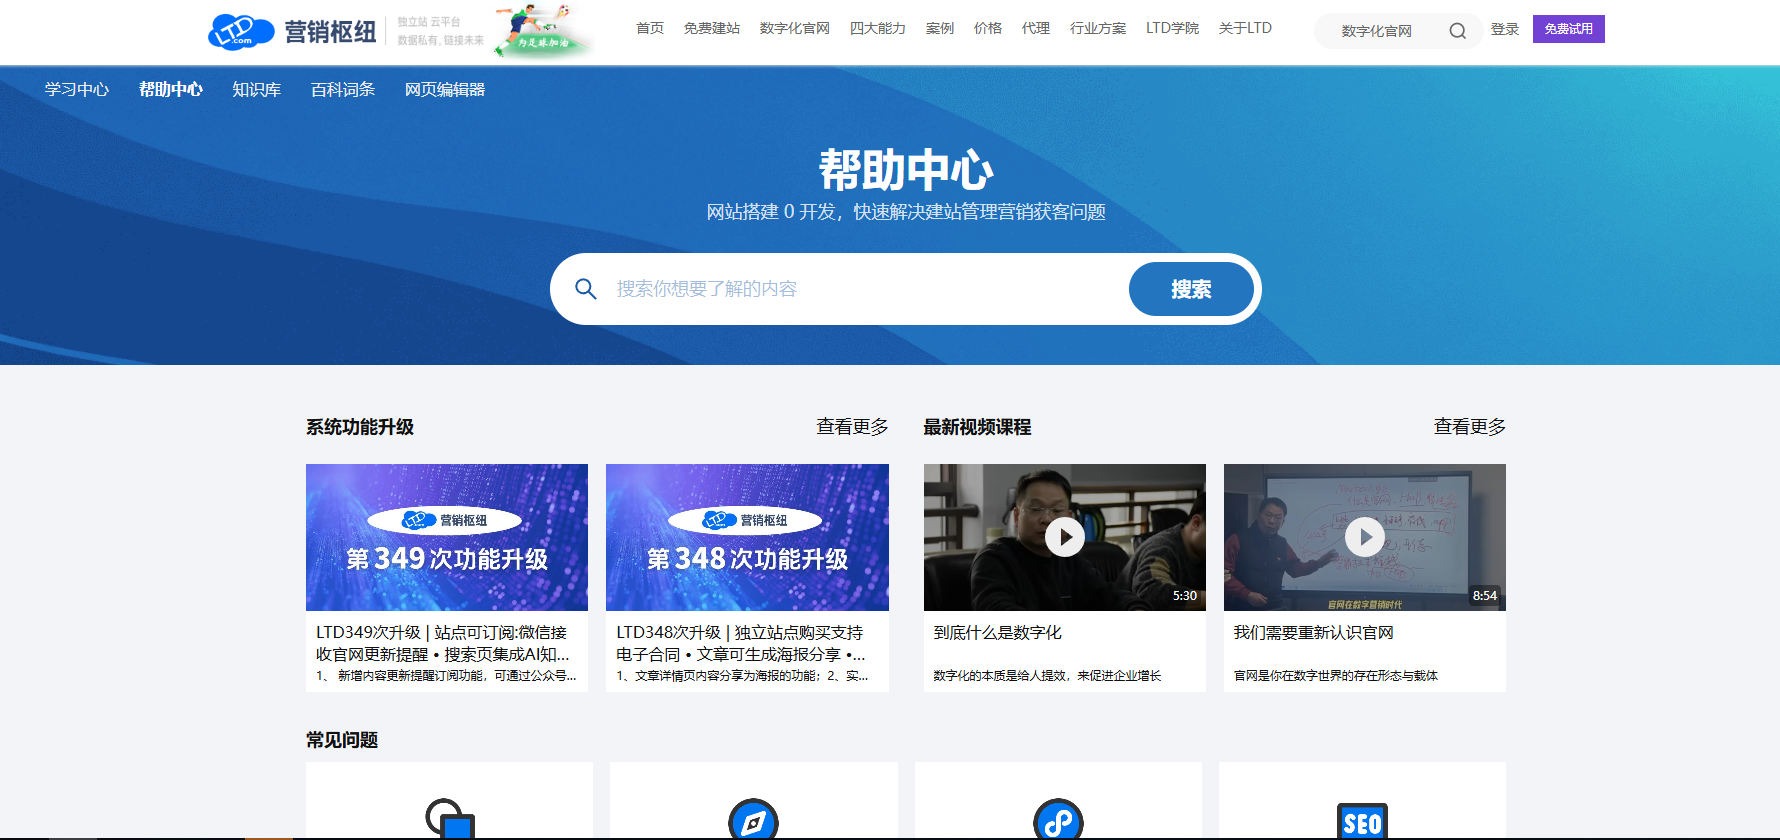
Task: Click the 5:30 video duration label
Action: (1185, 595)
